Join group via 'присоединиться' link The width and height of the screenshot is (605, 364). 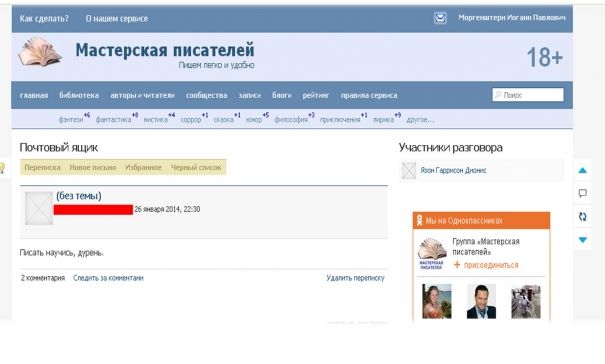pyautogui.click(x=491, y=265)
